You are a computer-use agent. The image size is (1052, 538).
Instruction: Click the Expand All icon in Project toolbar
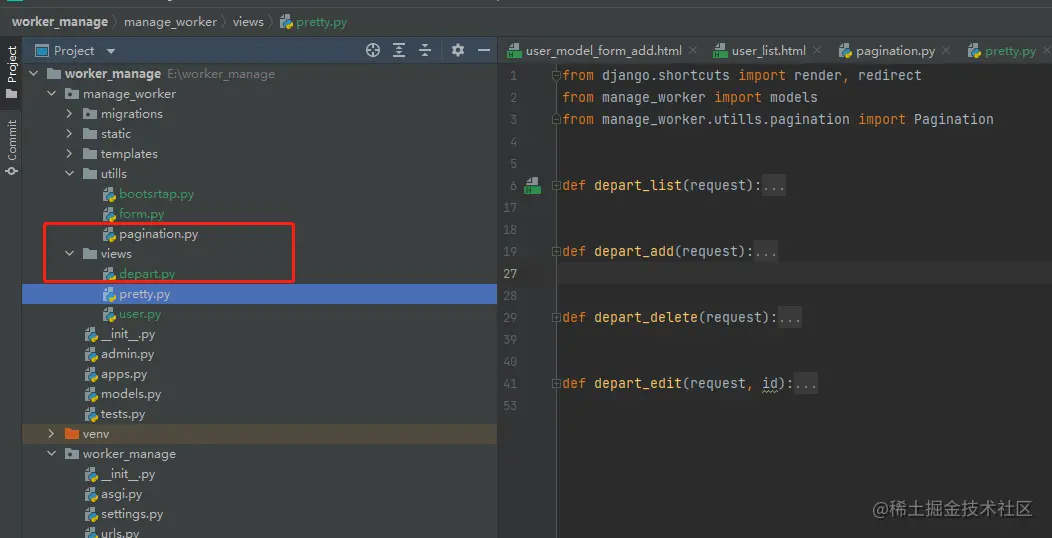tap(399, 50)
